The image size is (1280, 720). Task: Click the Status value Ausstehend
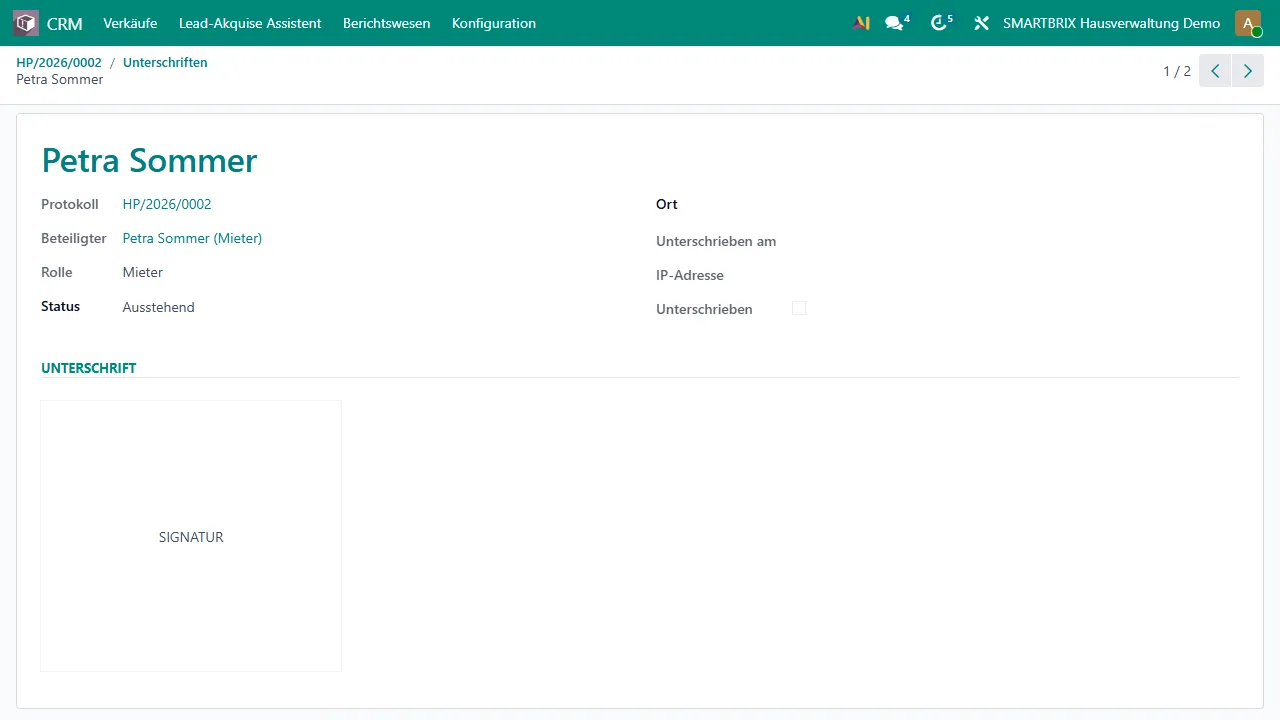coord(159,307)
